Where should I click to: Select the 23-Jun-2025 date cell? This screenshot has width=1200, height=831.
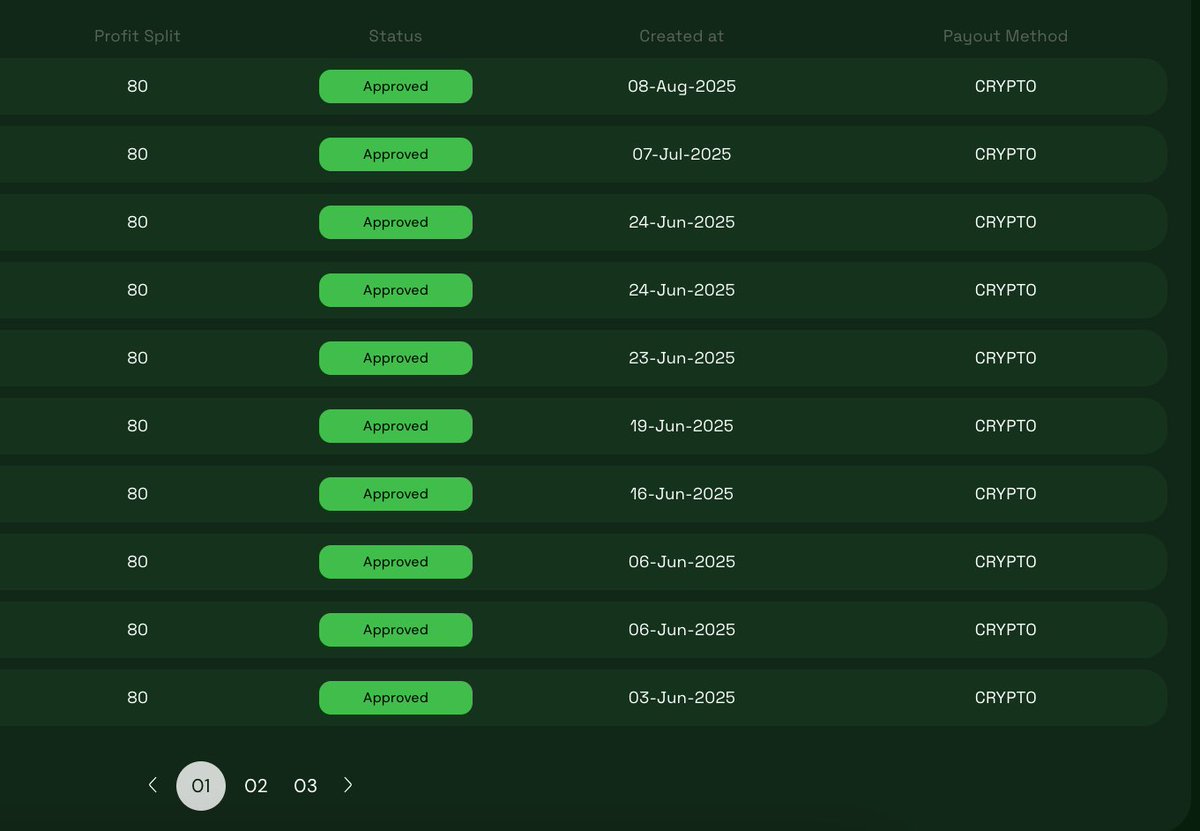pyautogui.click(x=681, y=358)
